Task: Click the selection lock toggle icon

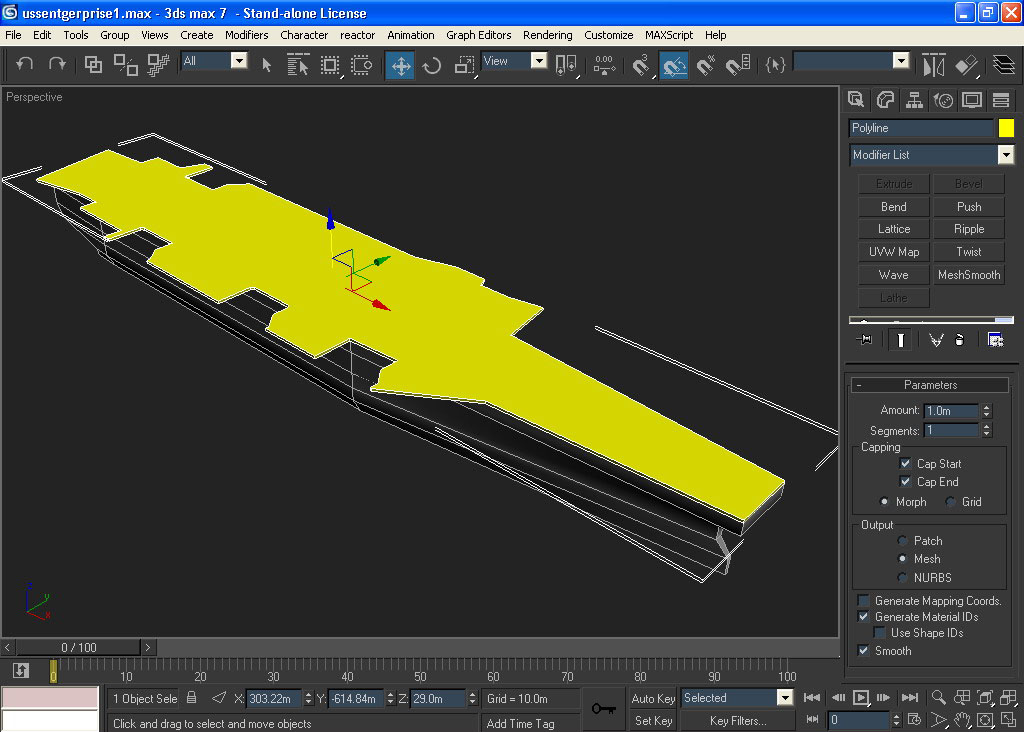Action: click(x=191, y=698)
